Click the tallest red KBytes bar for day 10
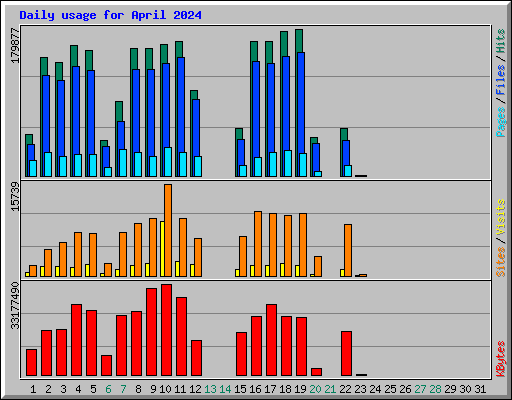The image size is (512, 400). (x=166, y=330)
